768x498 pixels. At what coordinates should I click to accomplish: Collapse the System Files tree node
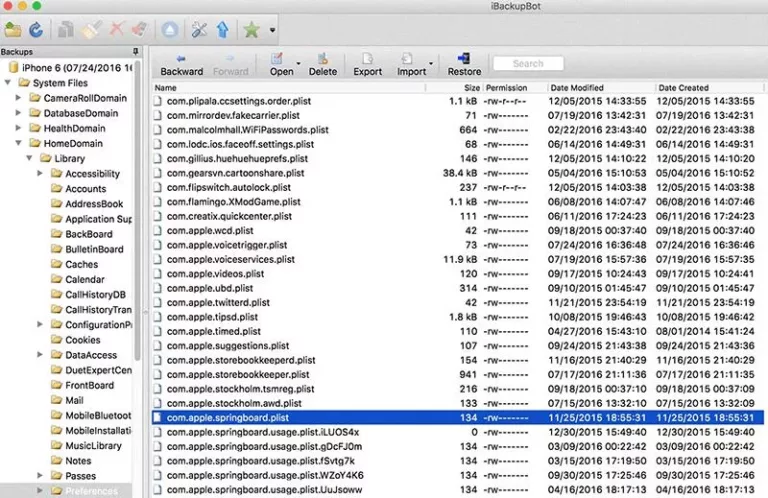[x=8, y=83]
